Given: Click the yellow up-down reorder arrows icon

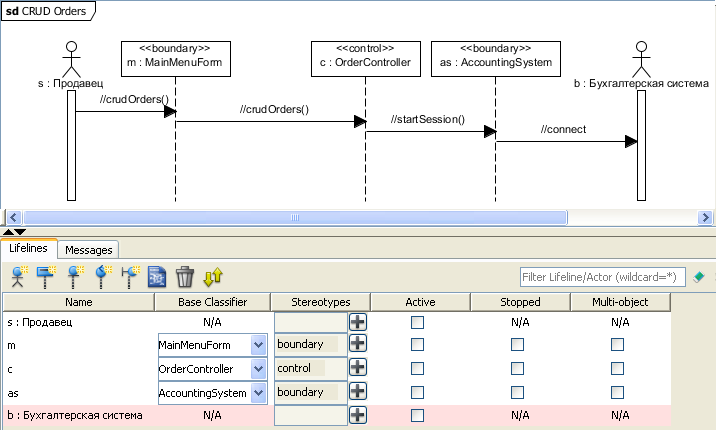Looking at the screenshot, I should click(x=213, y=277).
